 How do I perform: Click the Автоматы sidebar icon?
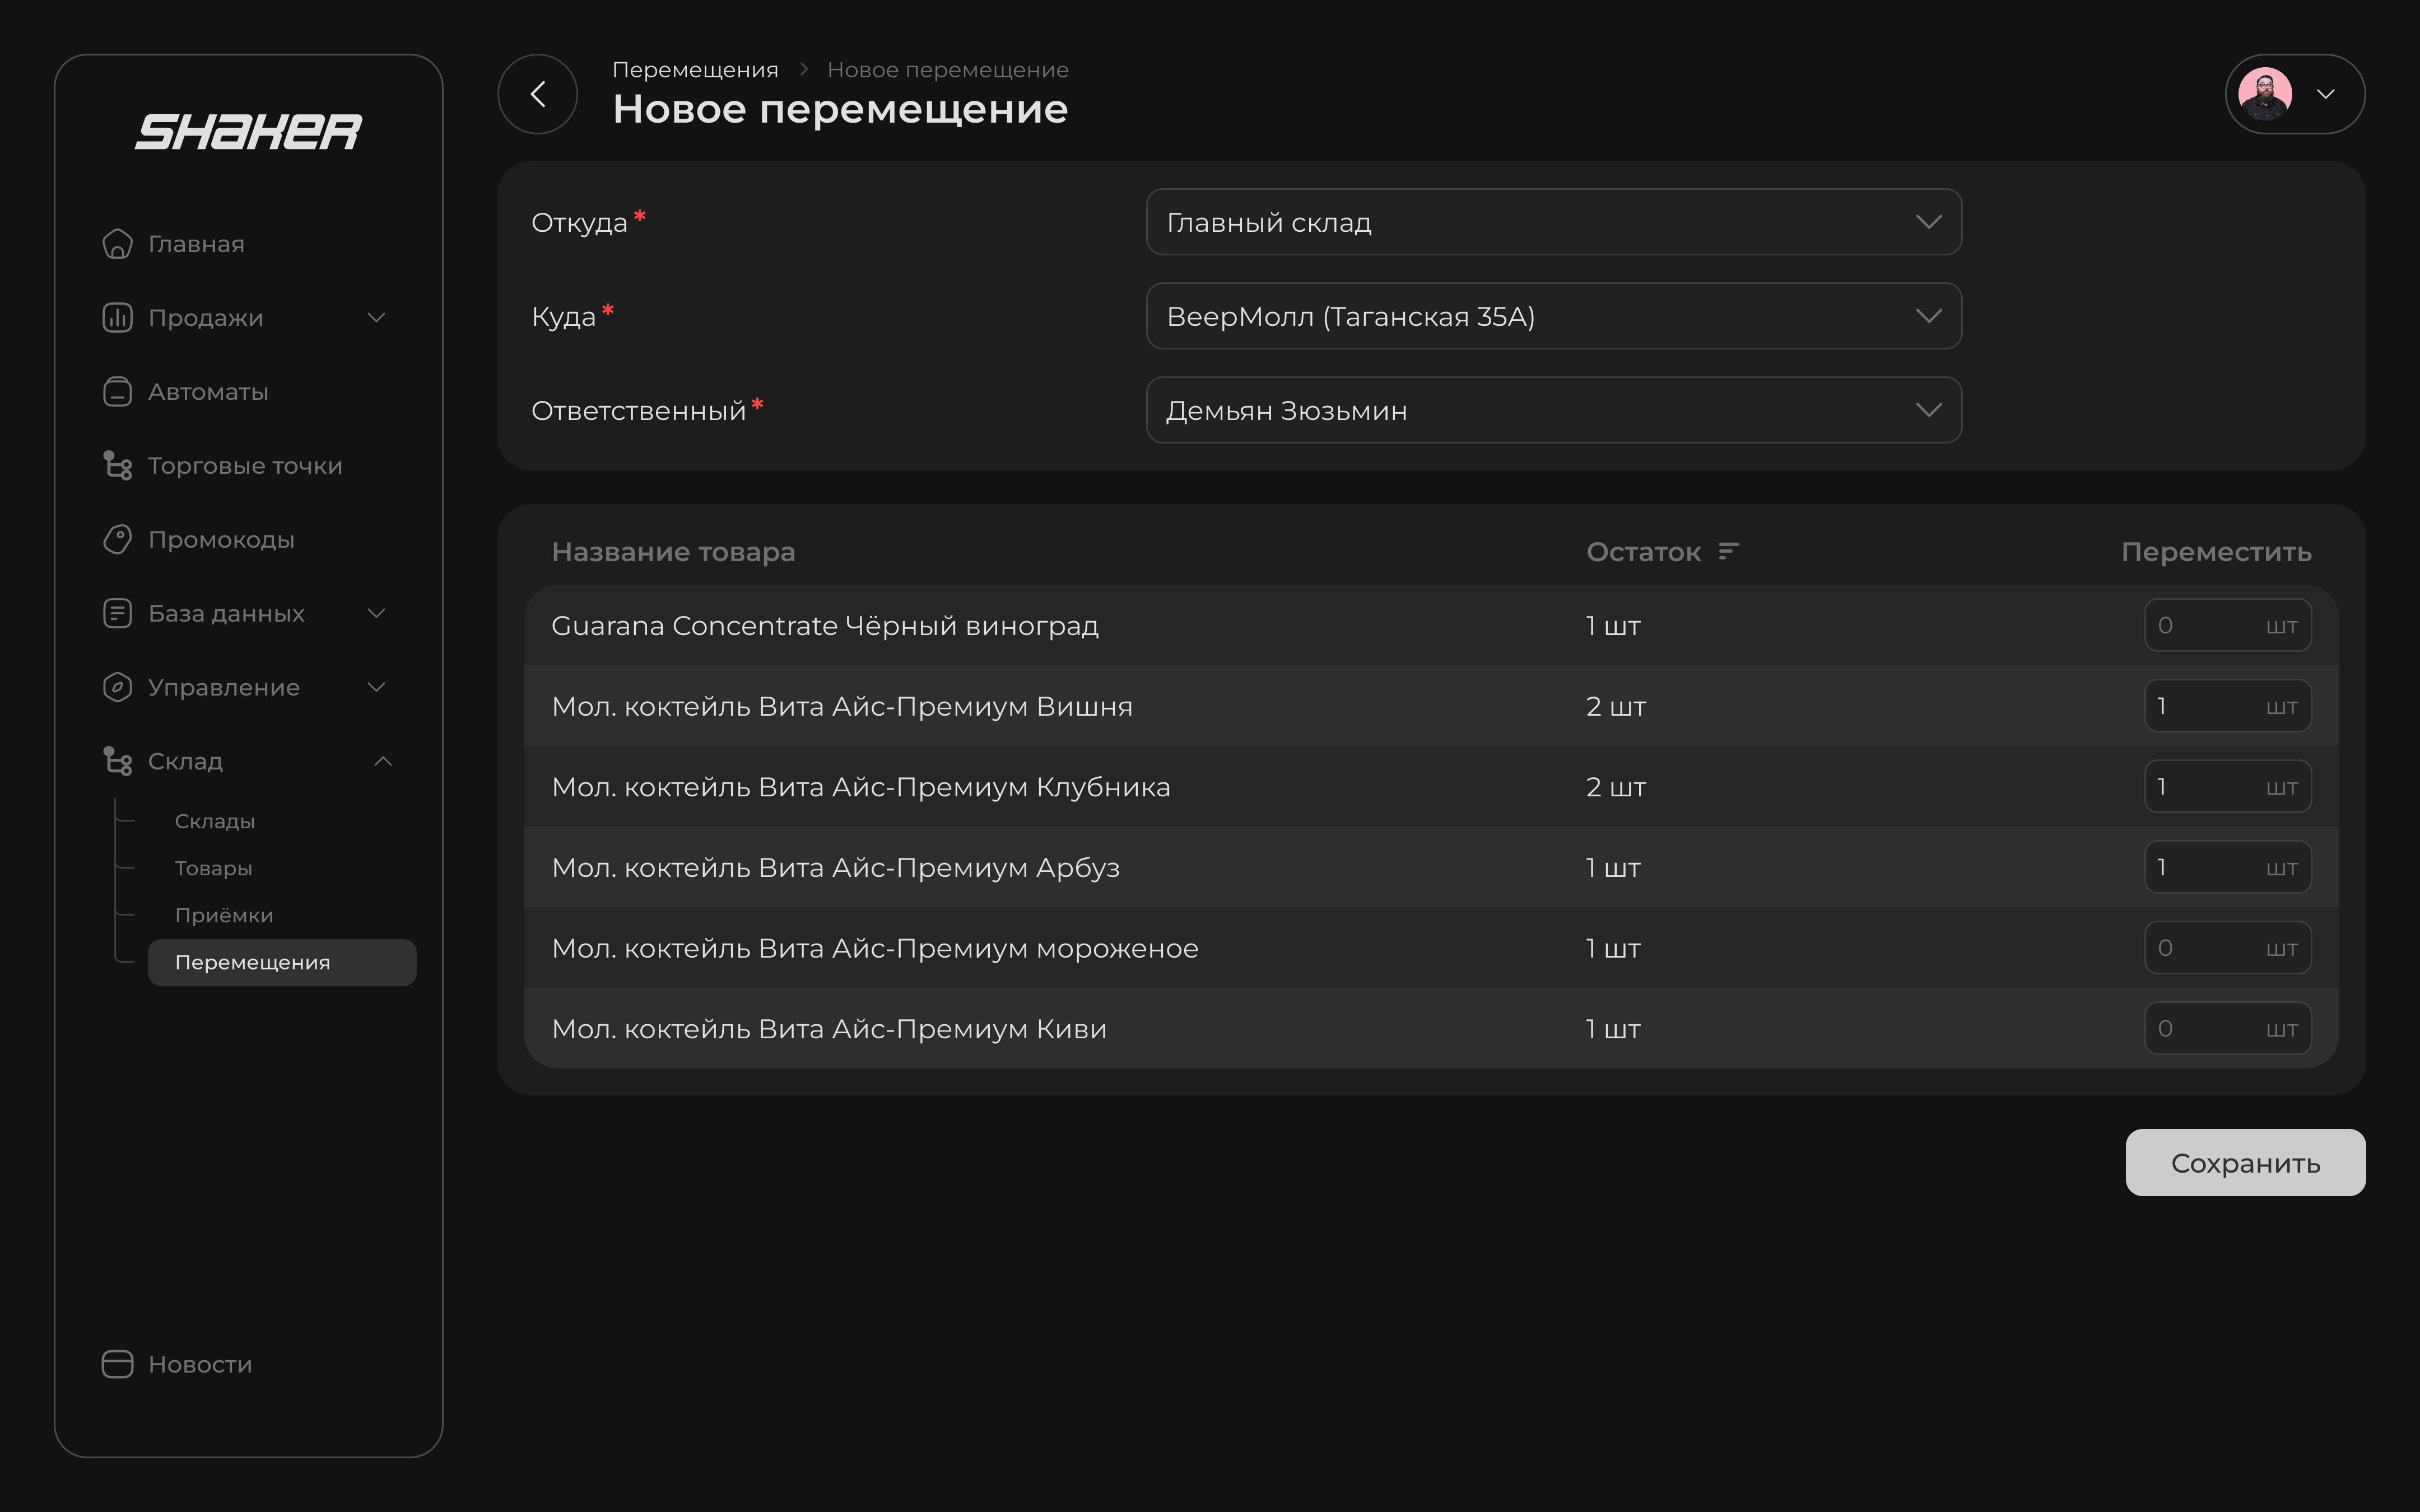(117, 392)
